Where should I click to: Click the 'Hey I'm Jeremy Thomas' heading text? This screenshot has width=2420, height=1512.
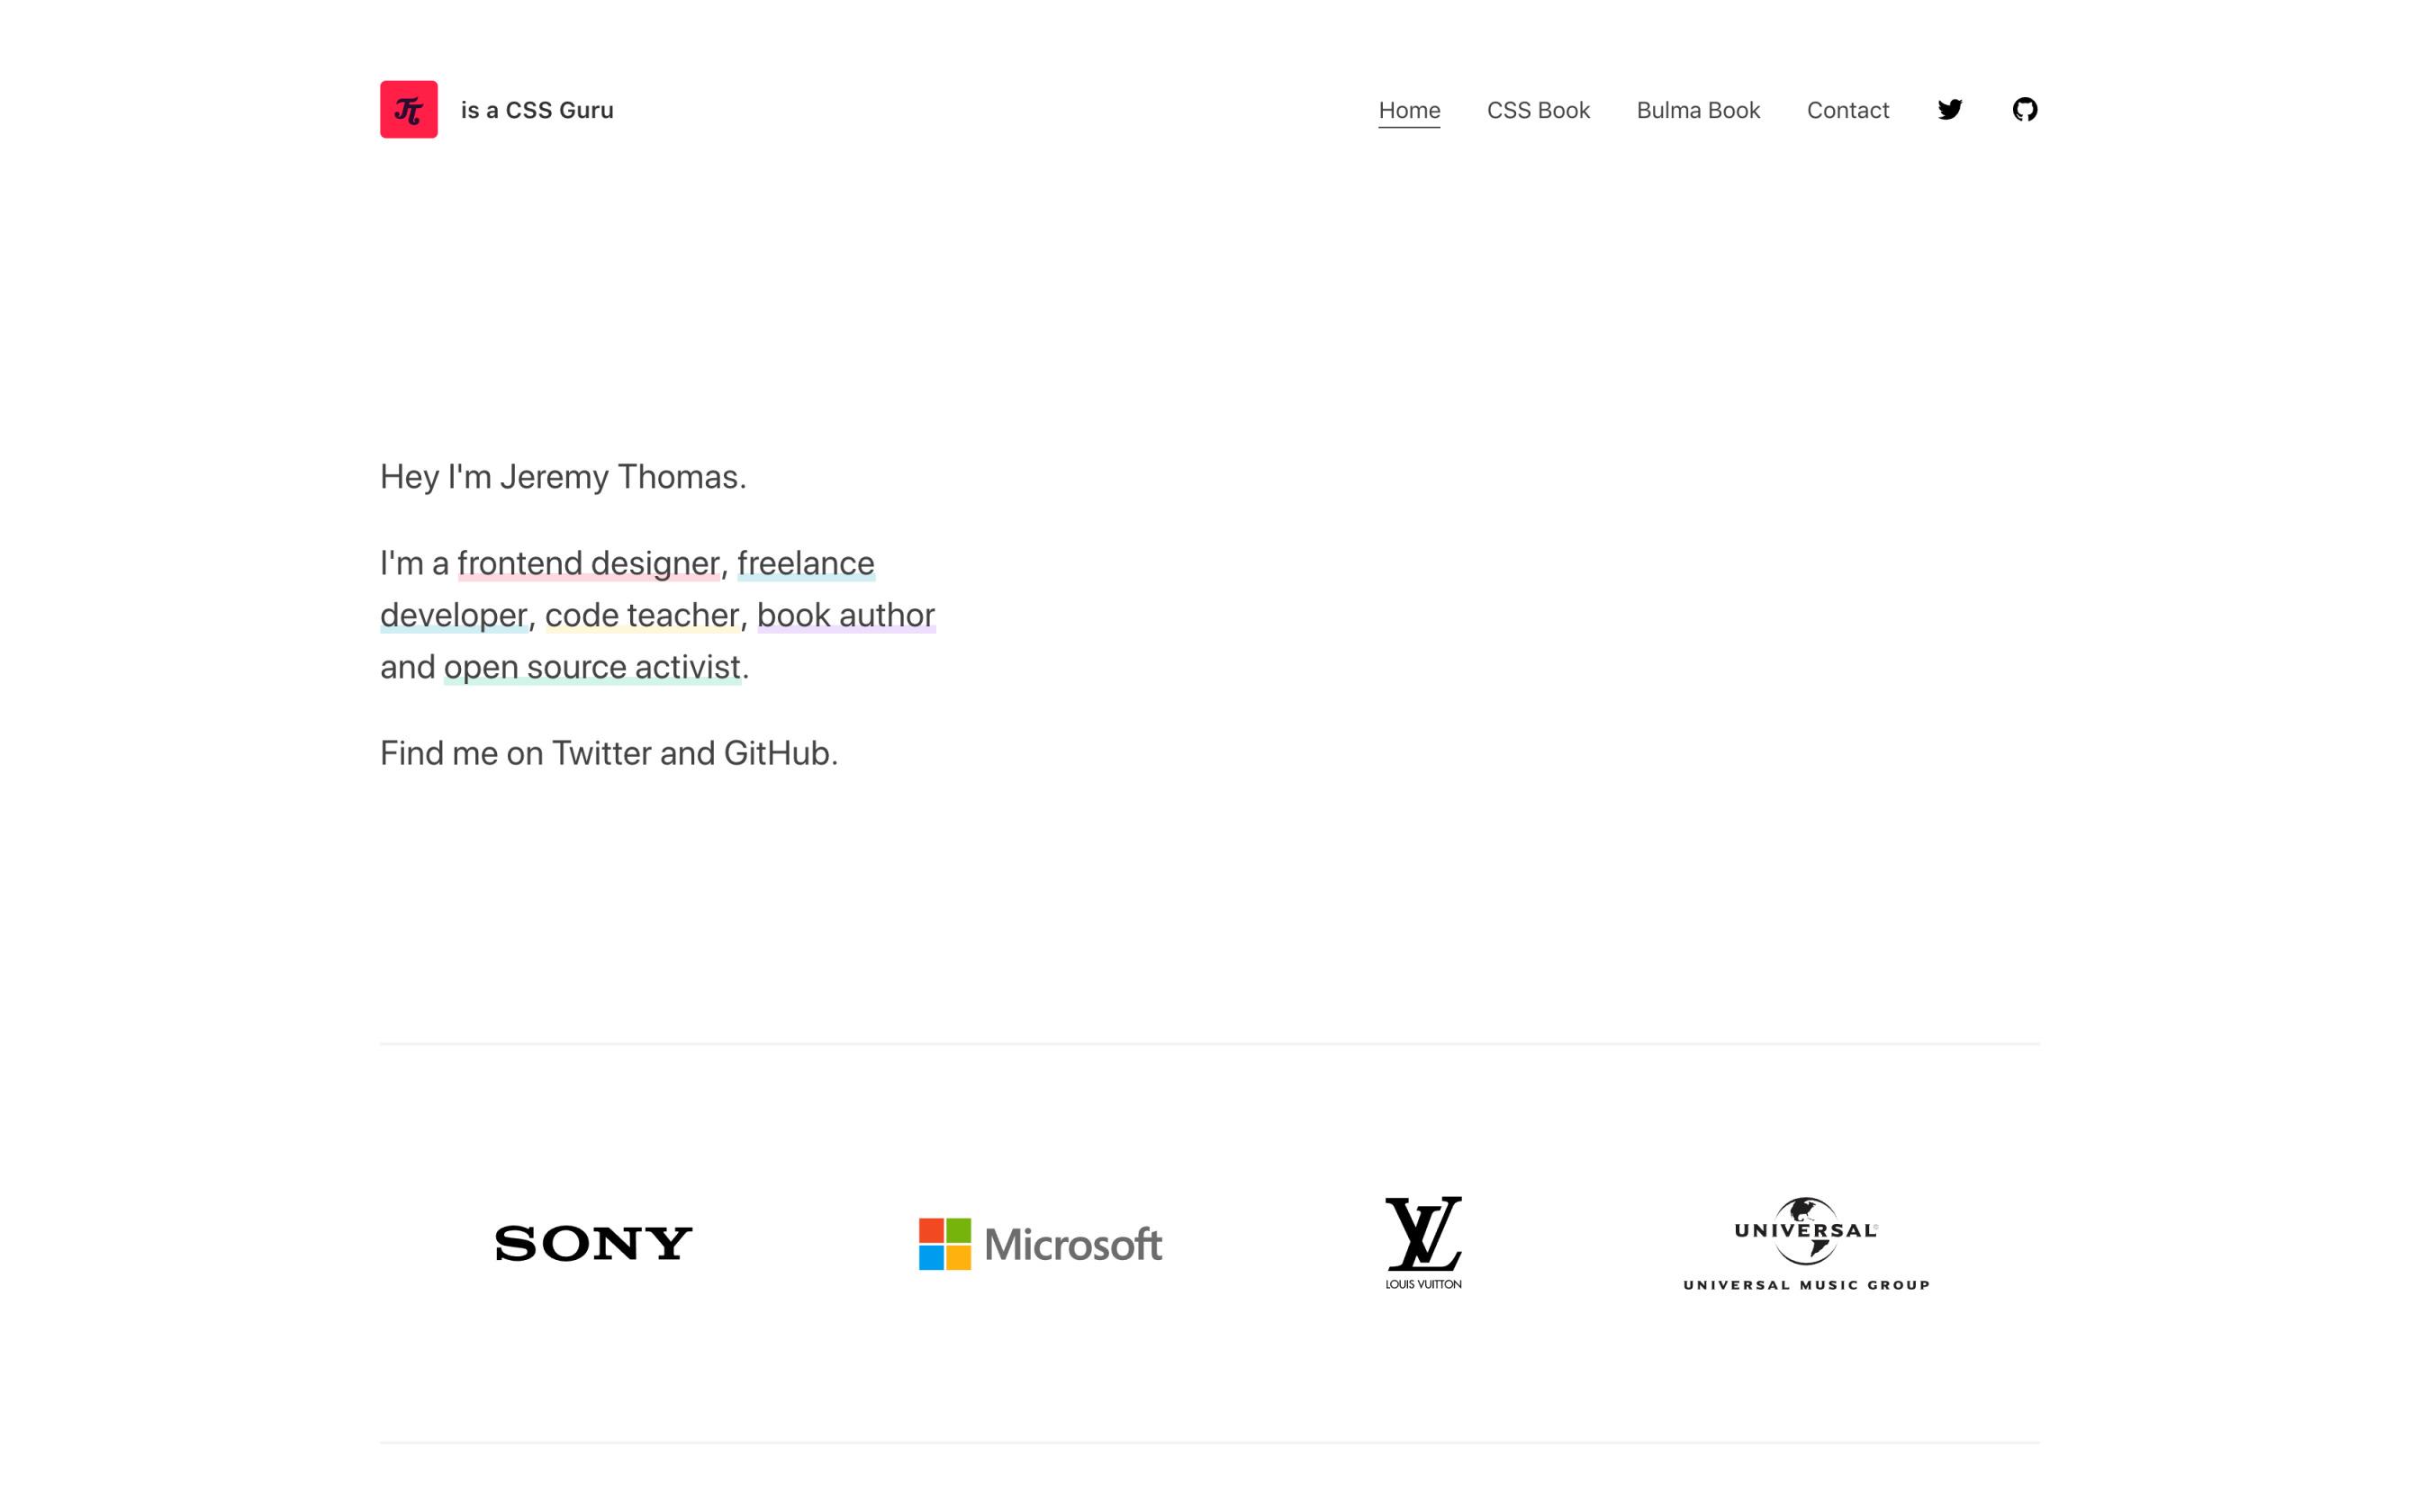[563, 477]
